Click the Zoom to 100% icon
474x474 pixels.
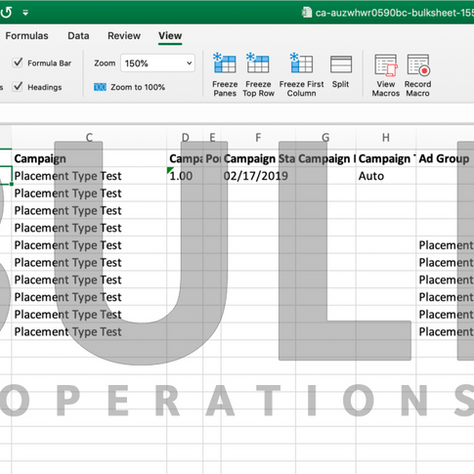pyautogui.click(x=100, y=87)
